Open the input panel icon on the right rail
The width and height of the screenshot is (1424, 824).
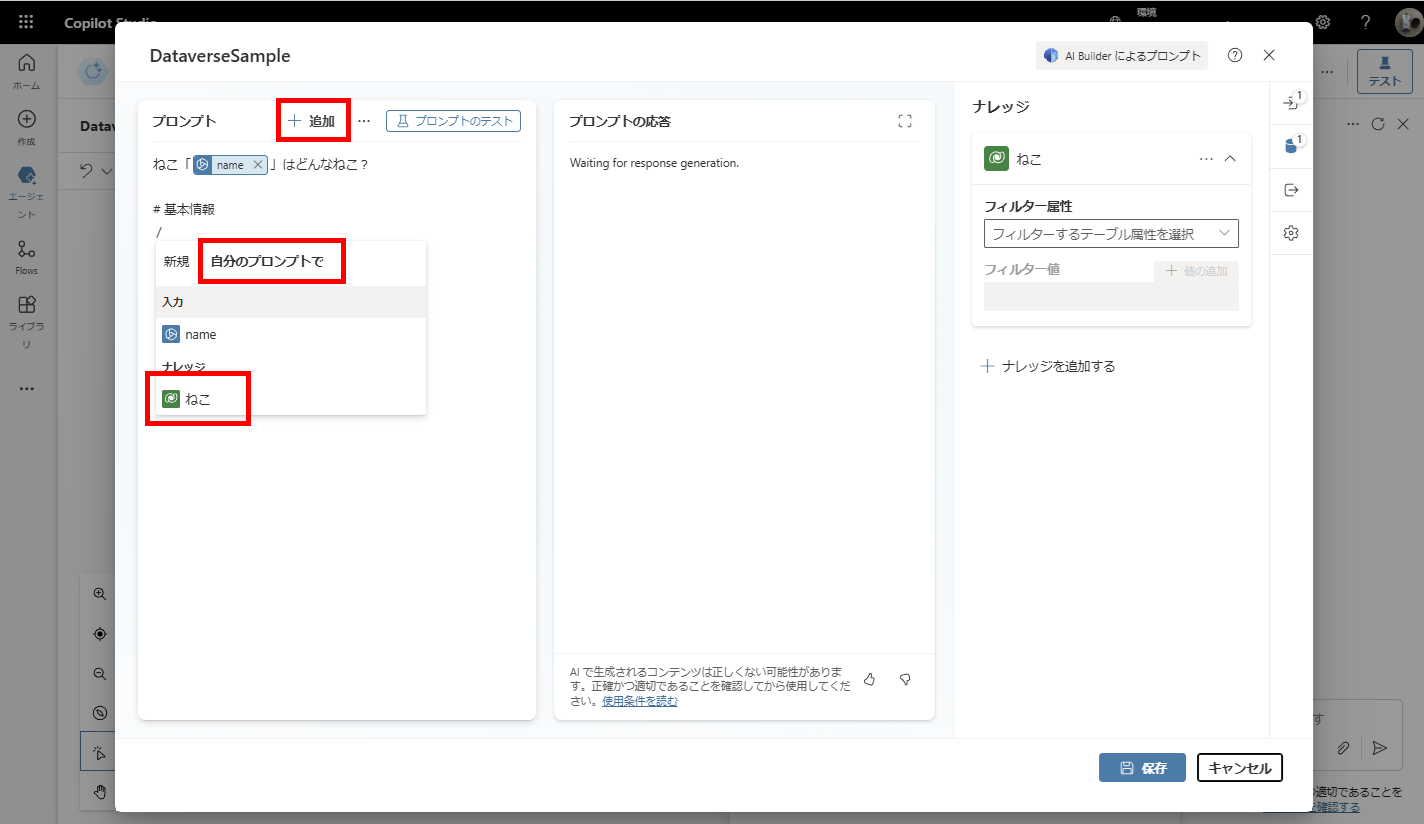[x=1290, y=103]
